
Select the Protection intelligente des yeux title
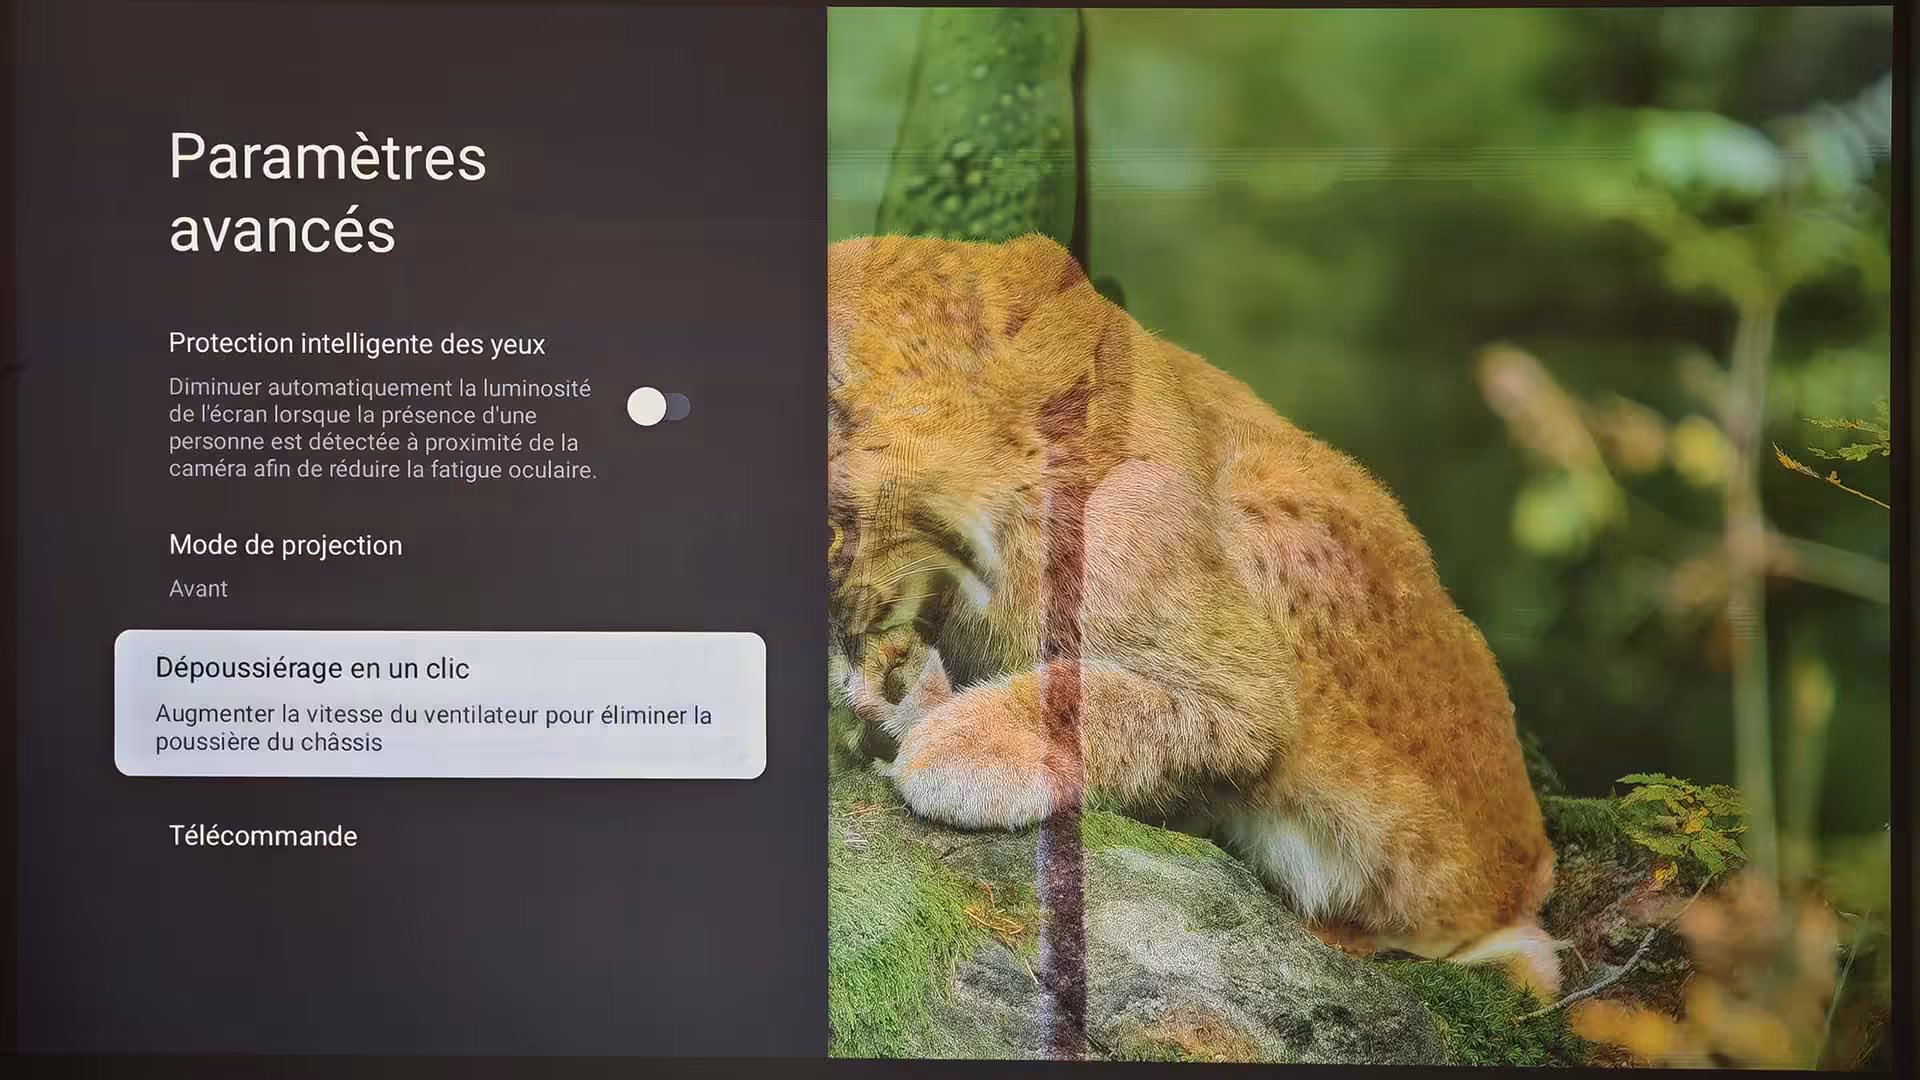coord(356,344)
